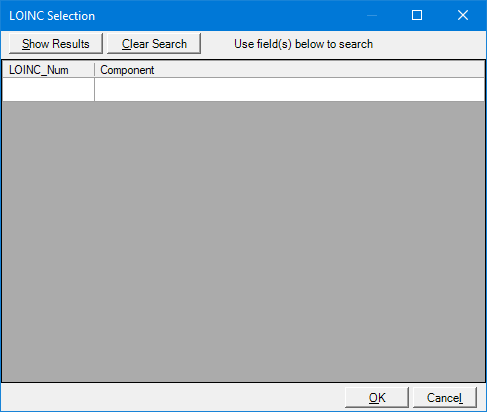
Task: Click blank toolbar space right of search hint
Action: click(x=430, y=44)
